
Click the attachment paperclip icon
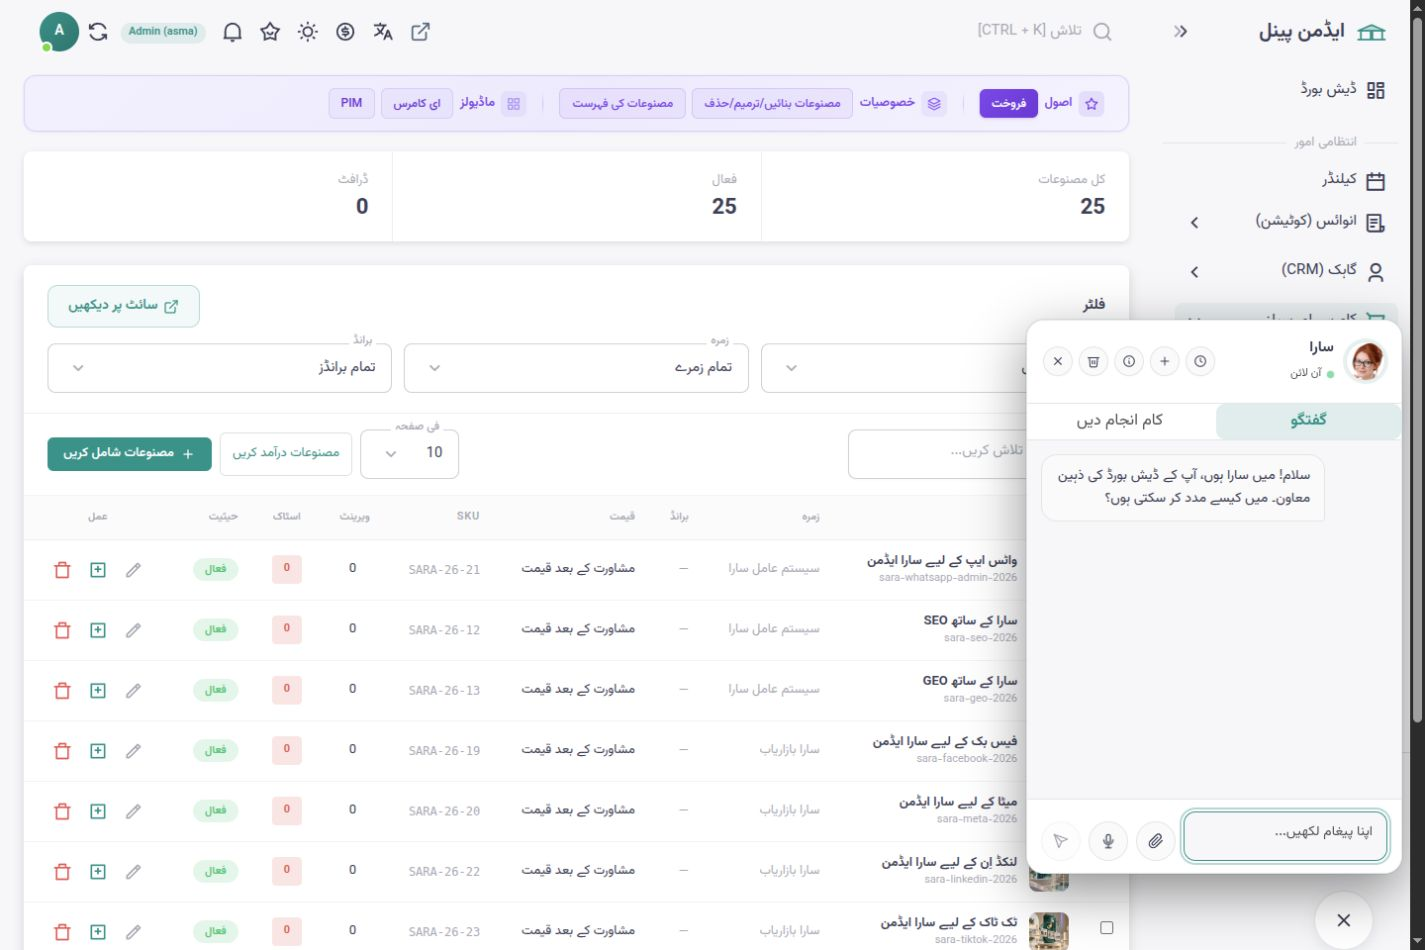(x=1155, y=841)
